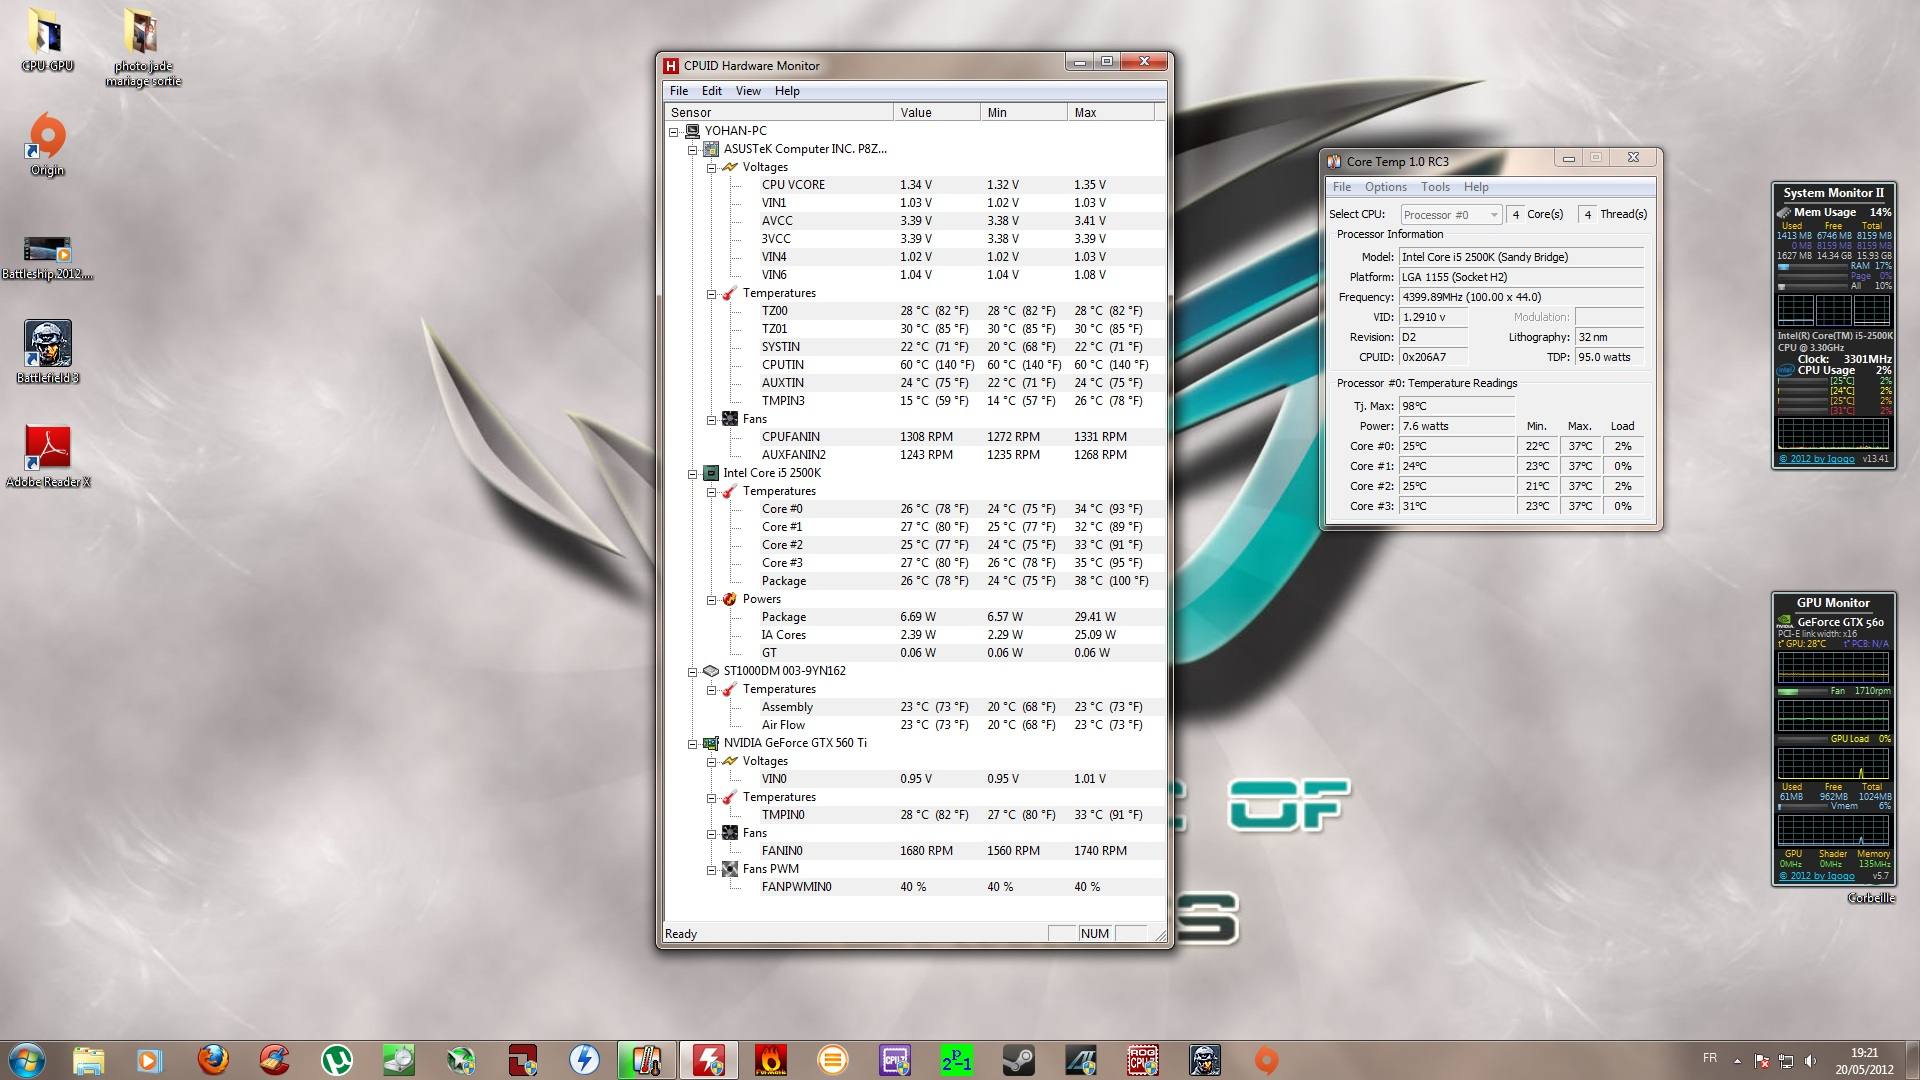1920x1080 pixels.
Task: Click the CCleaner taskbar icon
Action: click(274, 1059)
